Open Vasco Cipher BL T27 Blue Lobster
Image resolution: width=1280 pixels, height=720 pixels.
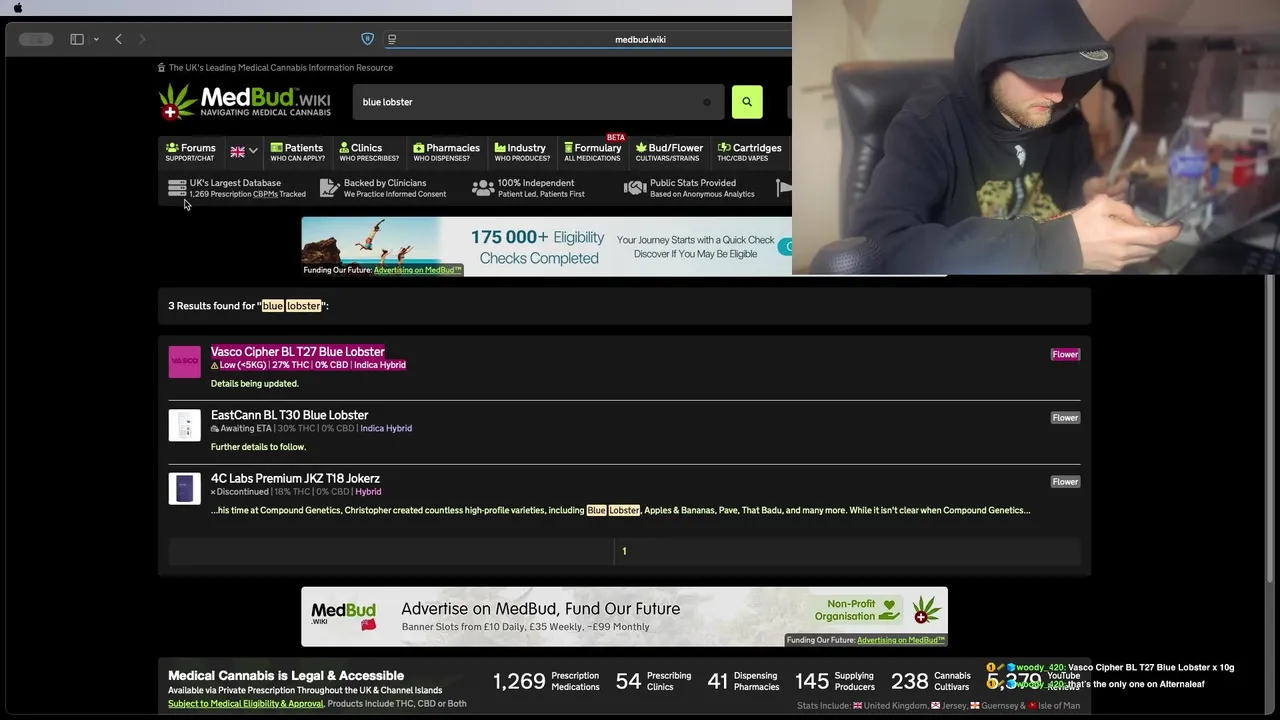pos(297,352)
